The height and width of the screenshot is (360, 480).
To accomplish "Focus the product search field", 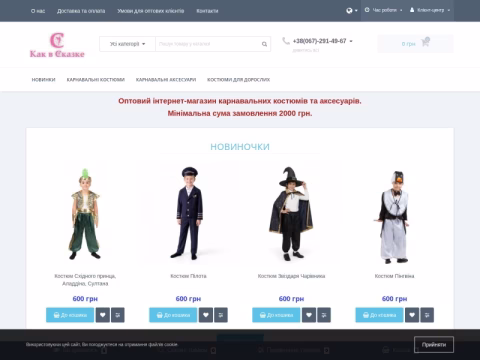I will (x=207, y=44).
